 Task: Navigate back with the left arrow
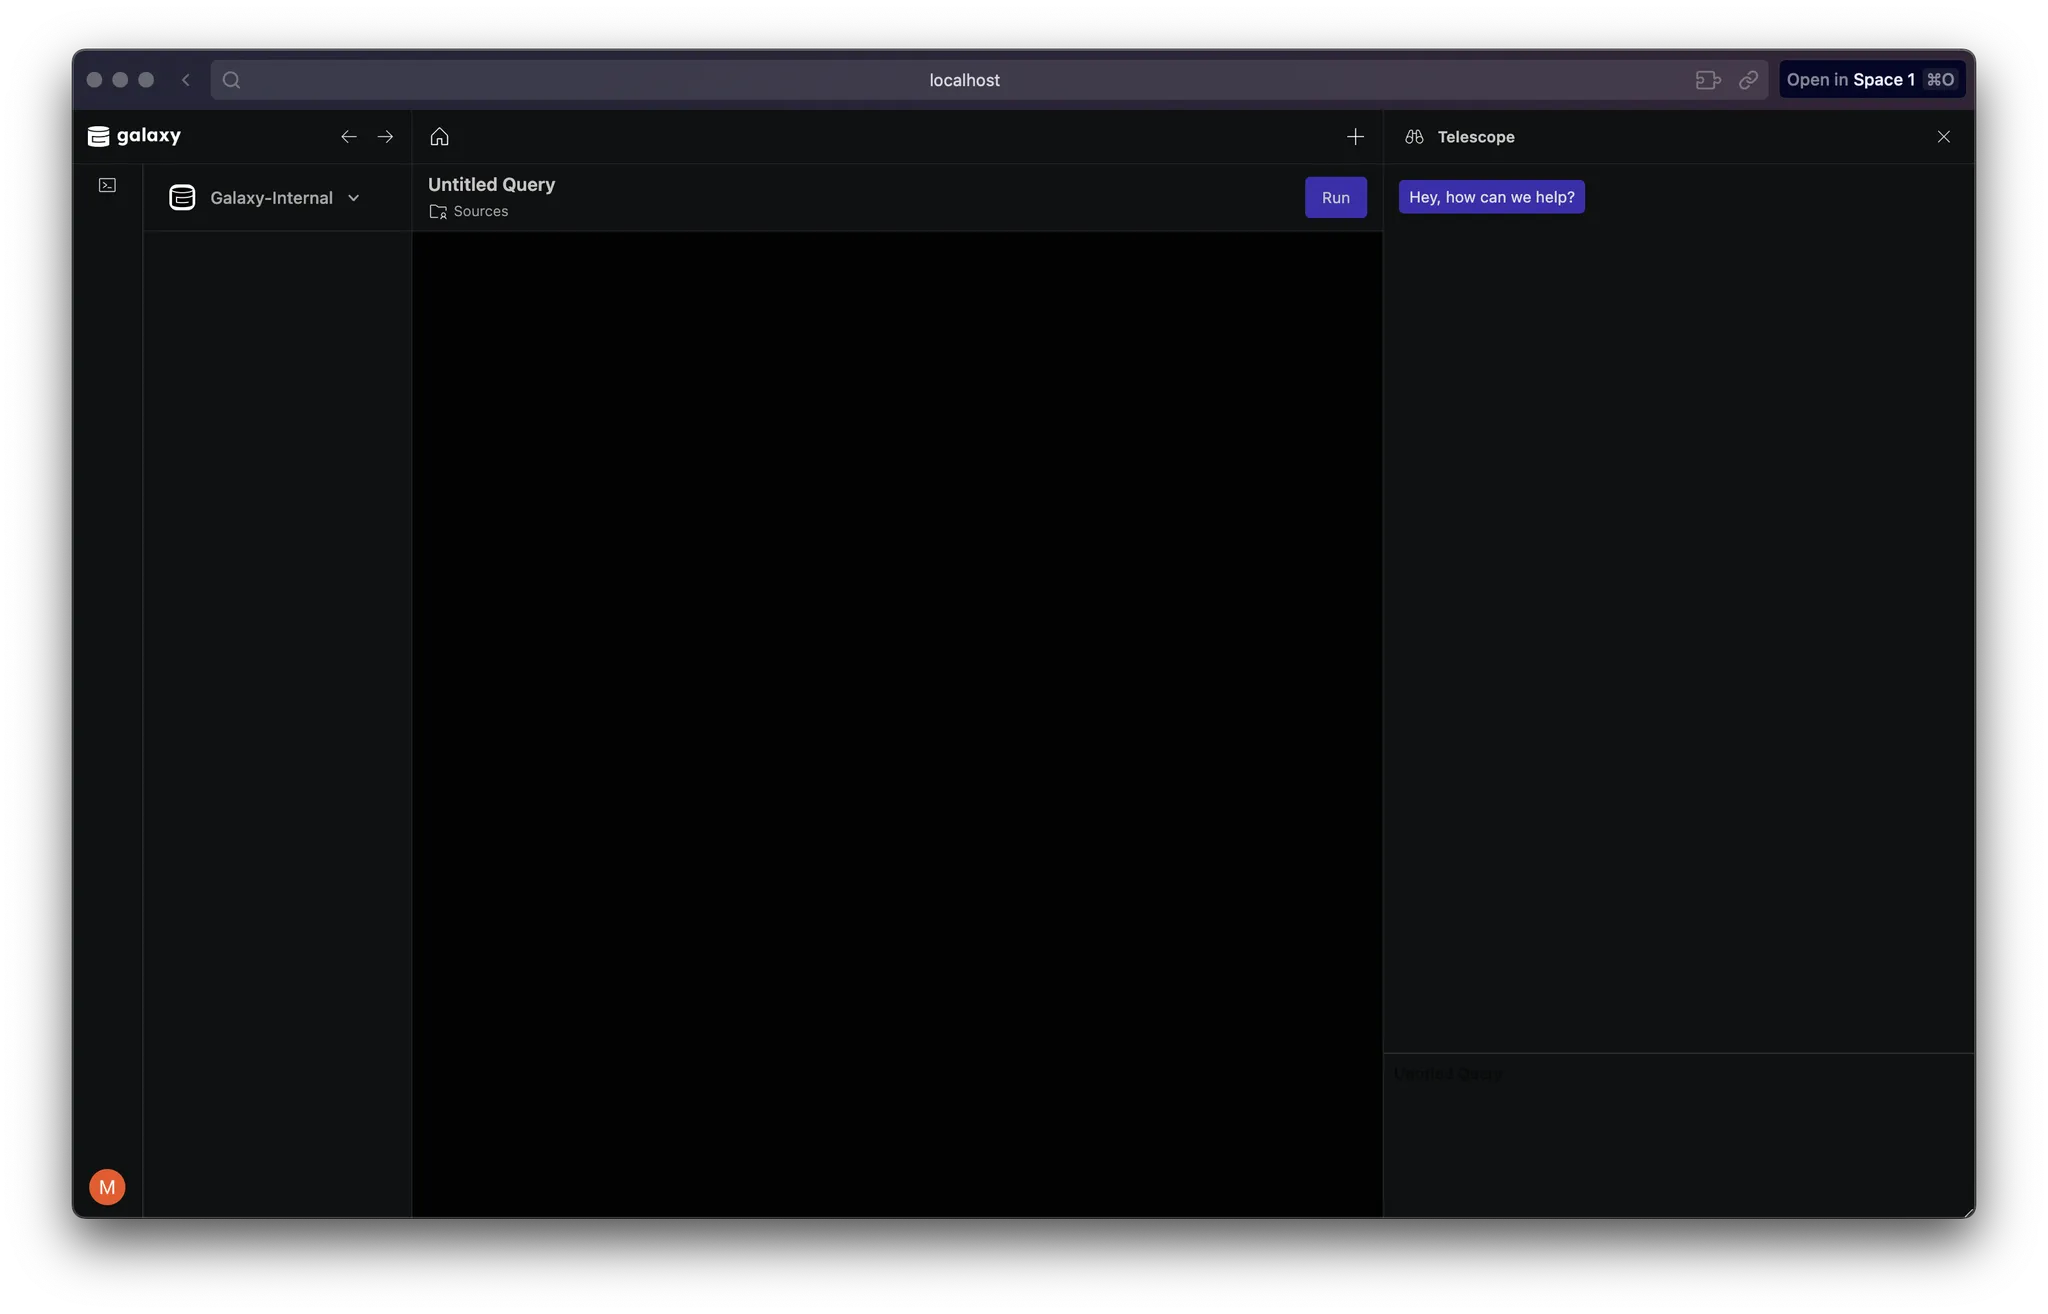[x=348, y=137]
